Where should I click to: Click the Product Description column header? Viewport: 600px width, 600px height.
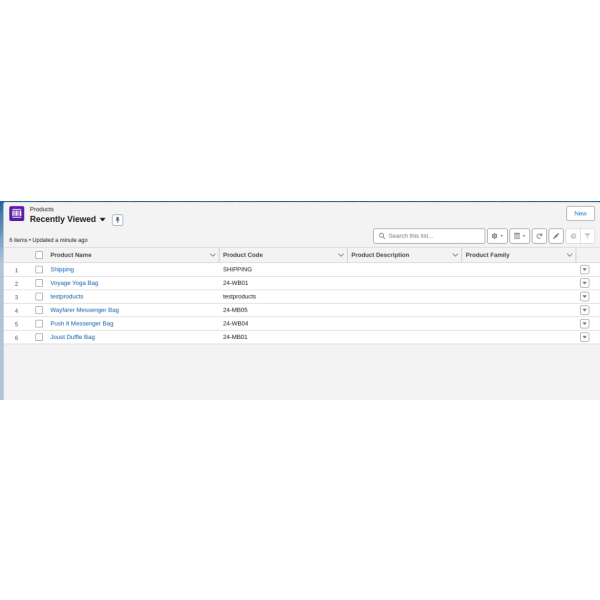[x=380, y=255]
